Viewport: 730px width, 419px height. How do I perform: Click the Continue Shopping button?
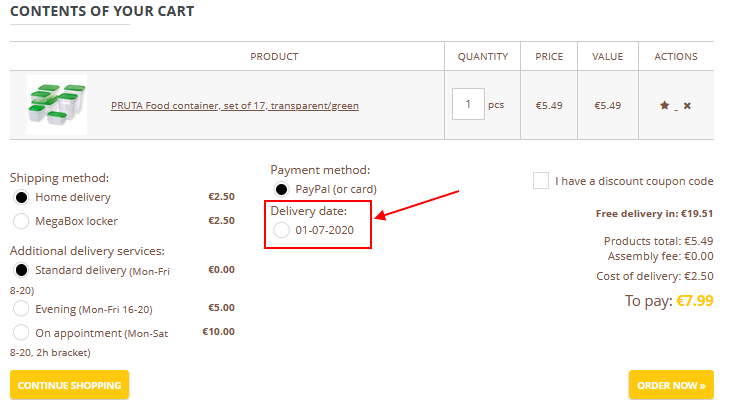69,385
